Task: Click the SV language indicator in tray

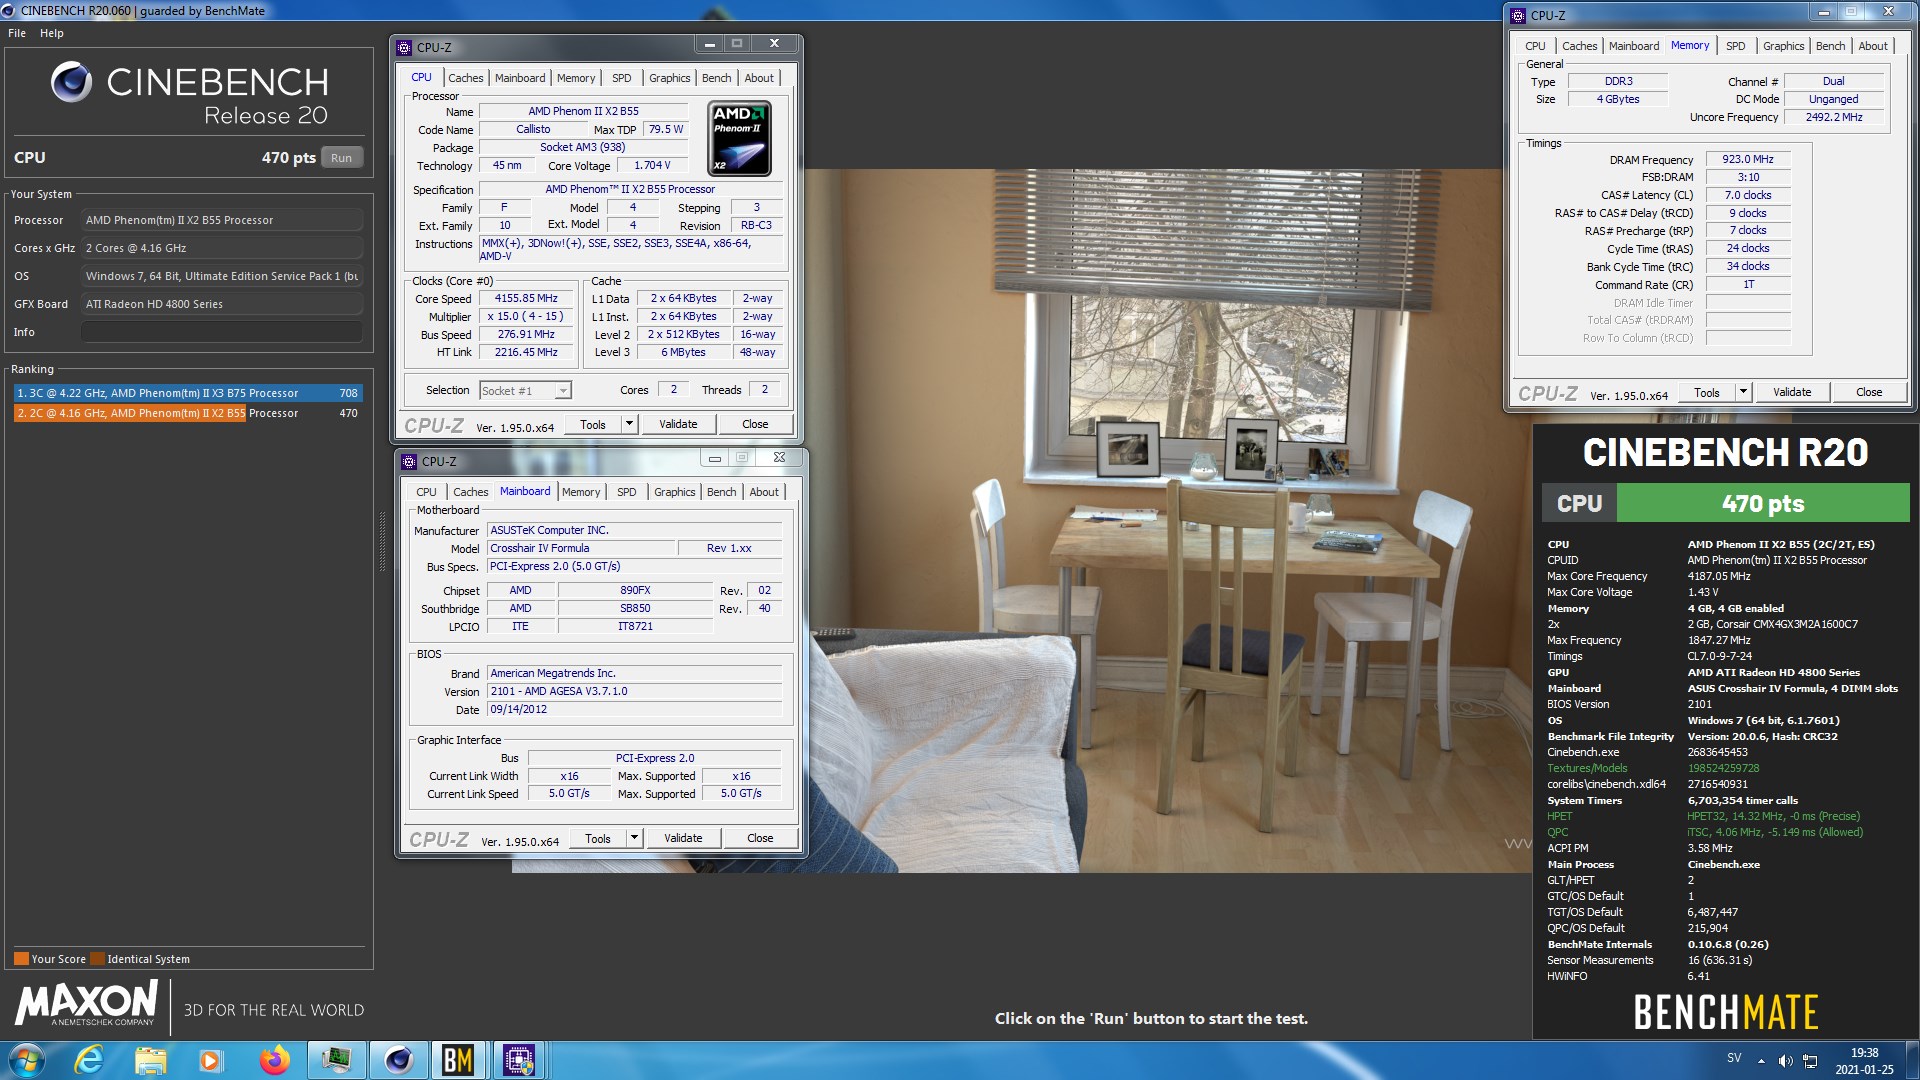Action: (x=1734, y=1058)
